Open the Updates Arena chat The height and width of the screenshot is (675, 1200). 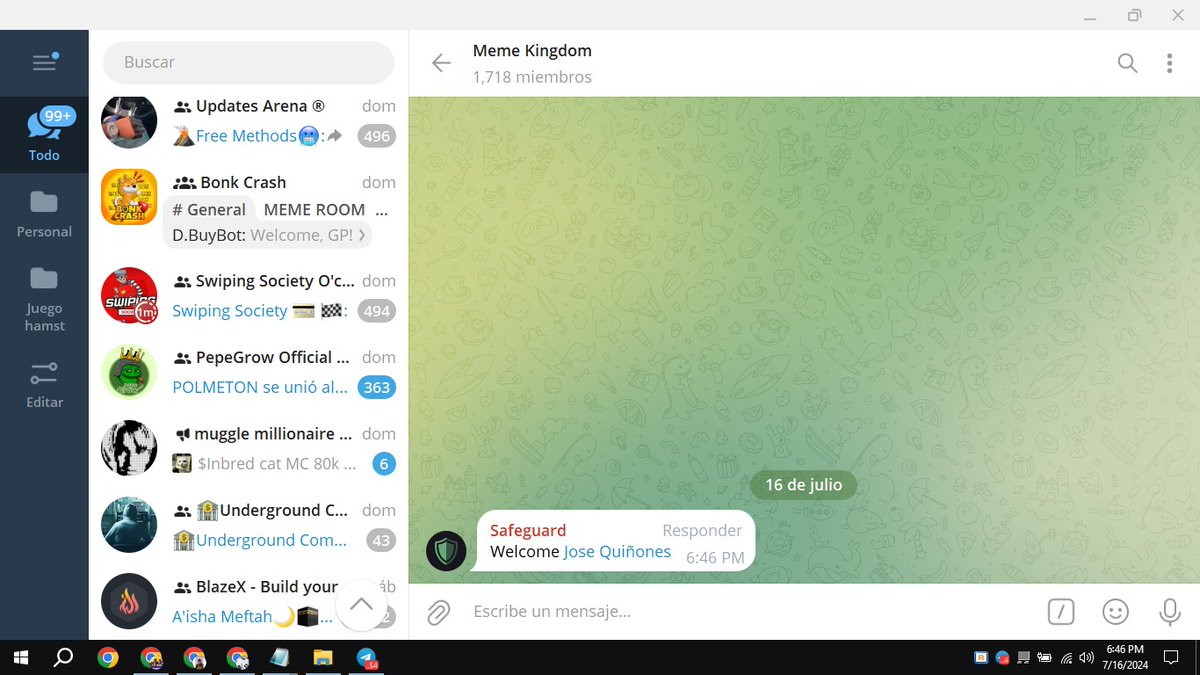point(249,121)
